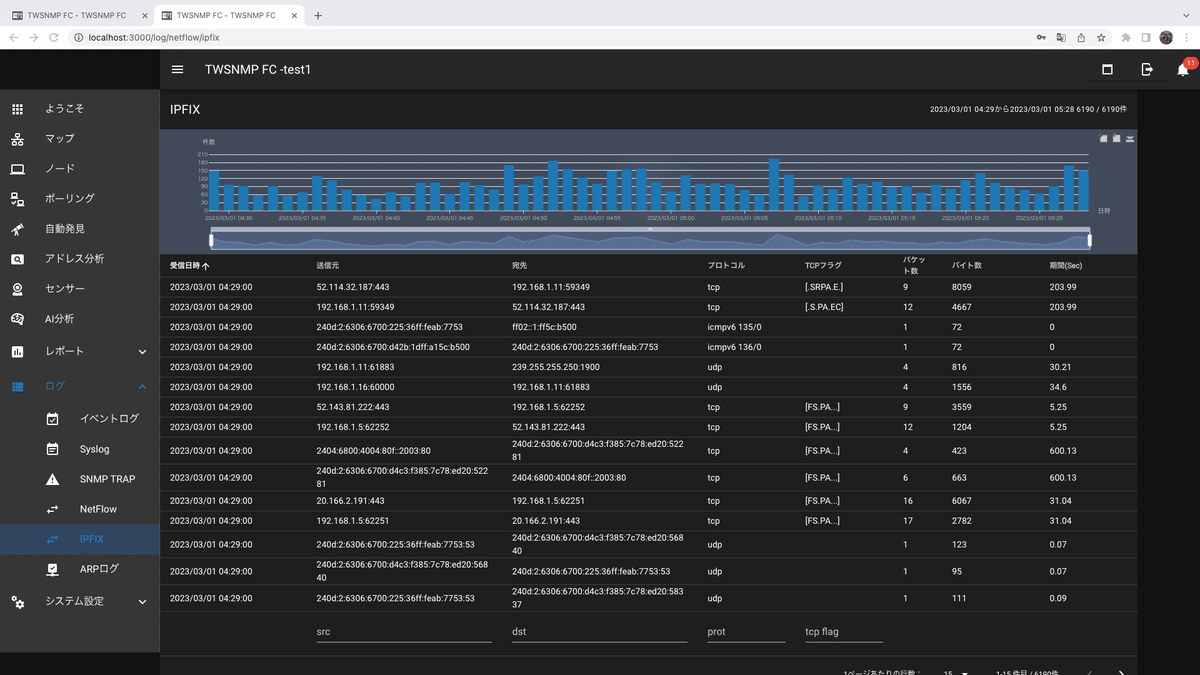Click the download icon above the chart
Viewport: 1200px width, 675px height.
click(1129, 138)
